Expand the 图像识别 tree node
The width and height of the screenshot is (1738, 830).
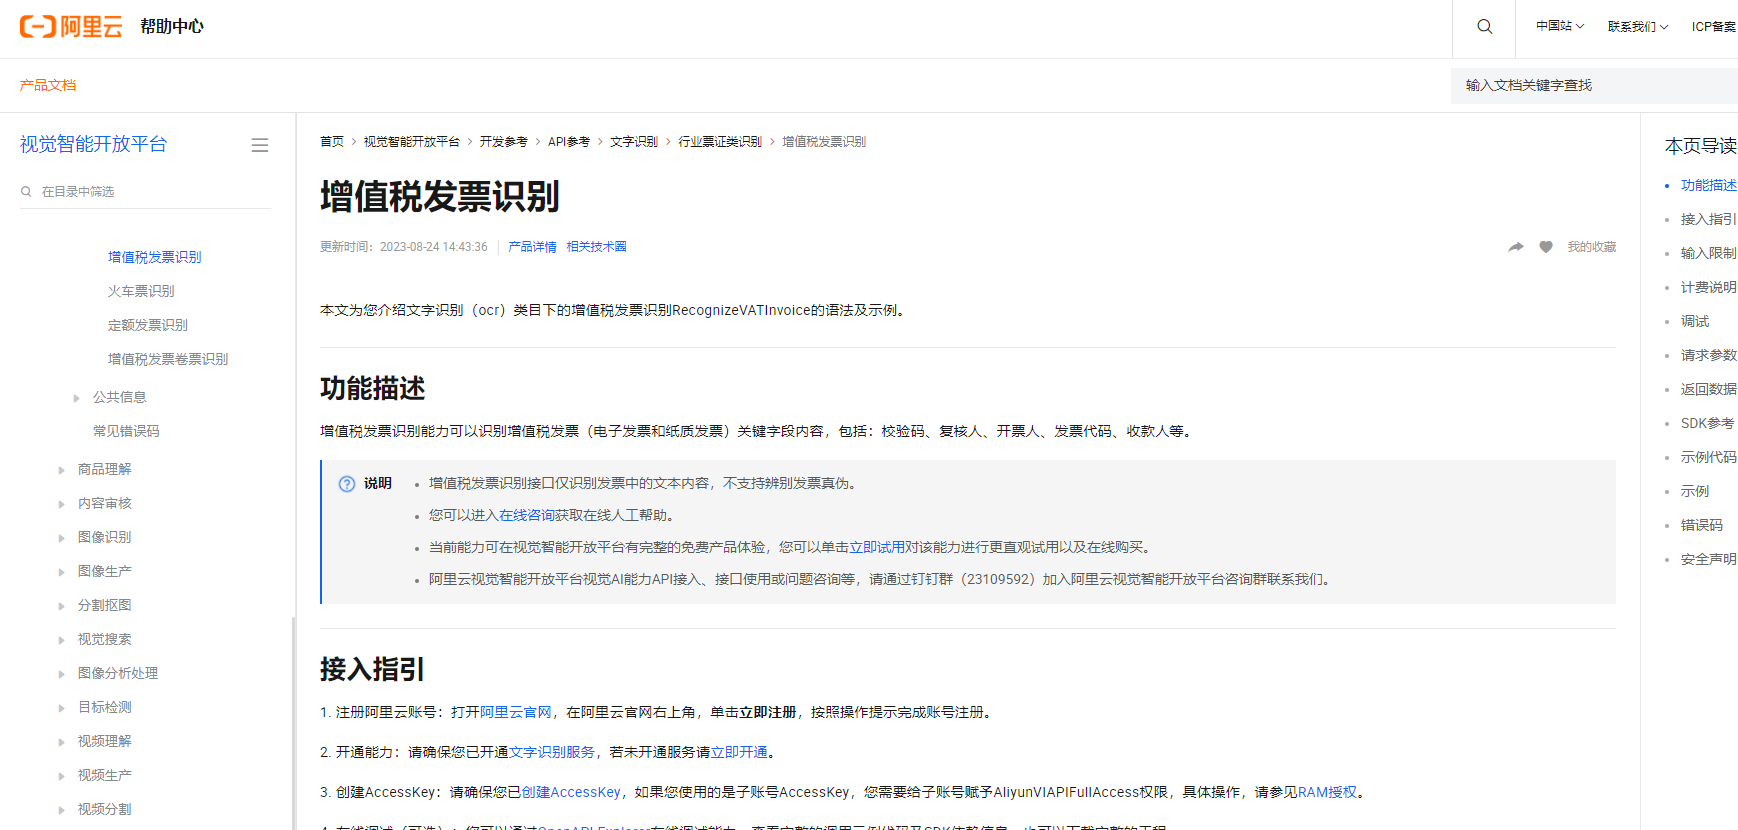tap(62, 538)
